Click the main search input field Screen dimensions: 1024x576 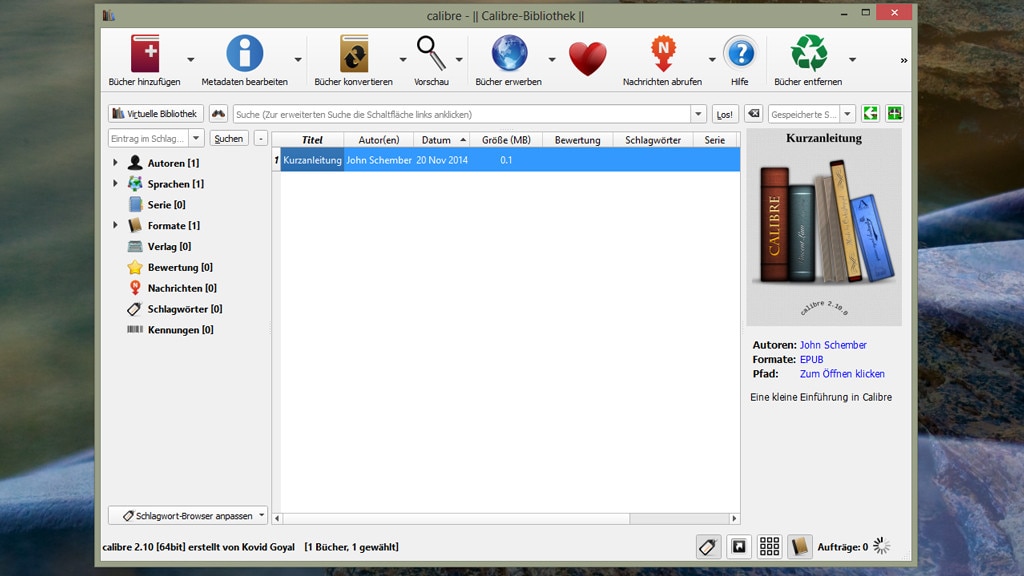click(462, 114)
